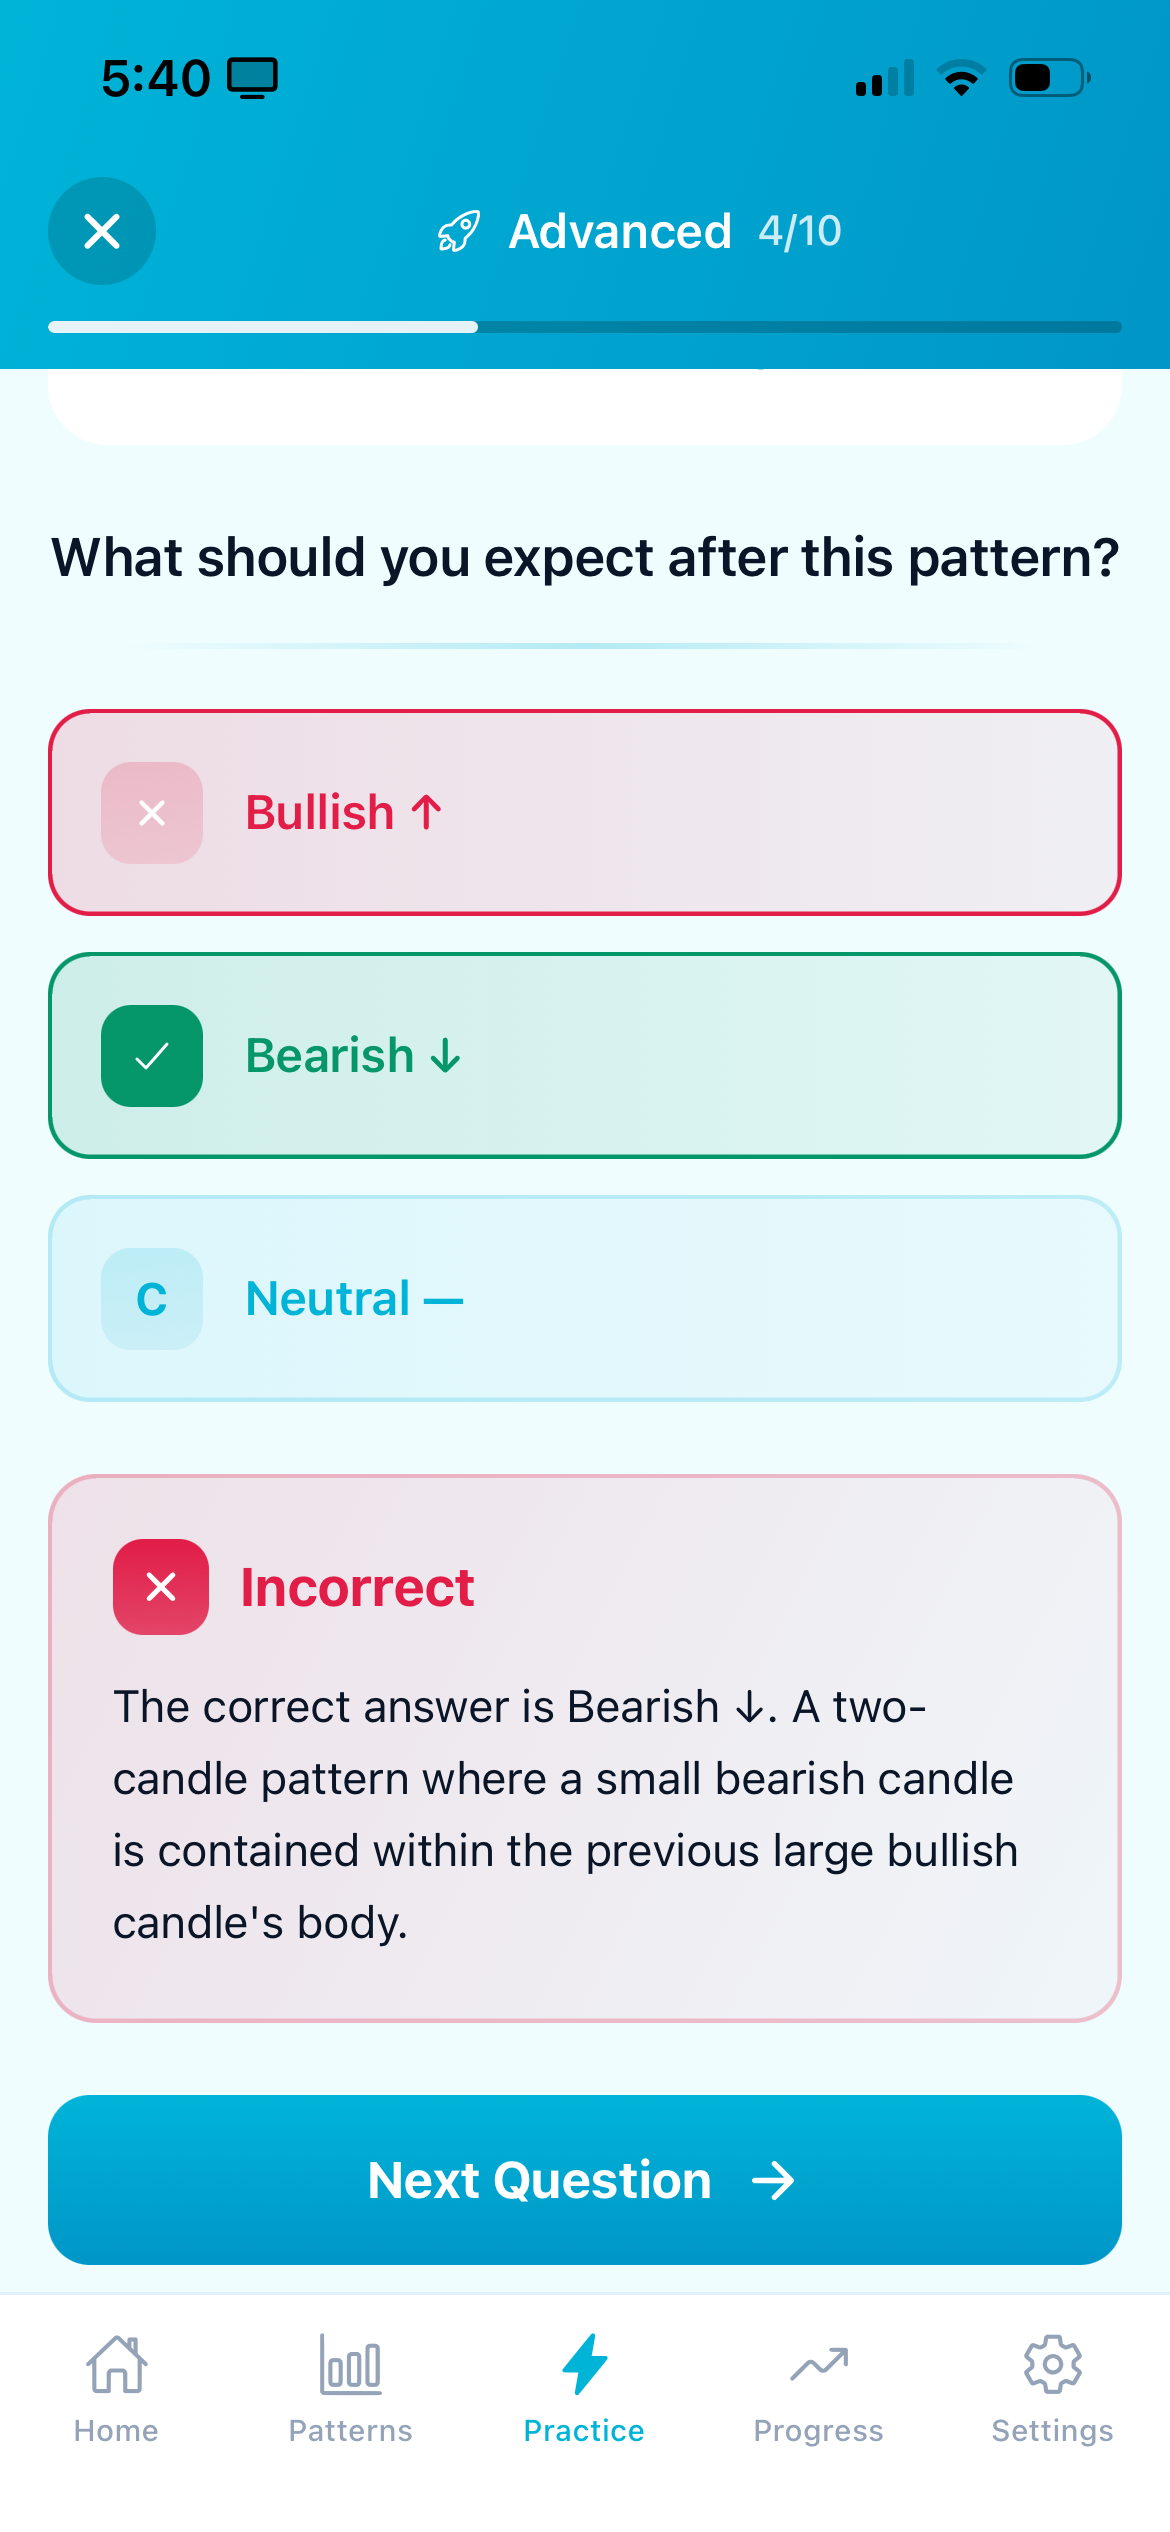Viewport: 1170px width, 2532px height.
Task: Tap the Home house icon
Action: coord(117,2365)
